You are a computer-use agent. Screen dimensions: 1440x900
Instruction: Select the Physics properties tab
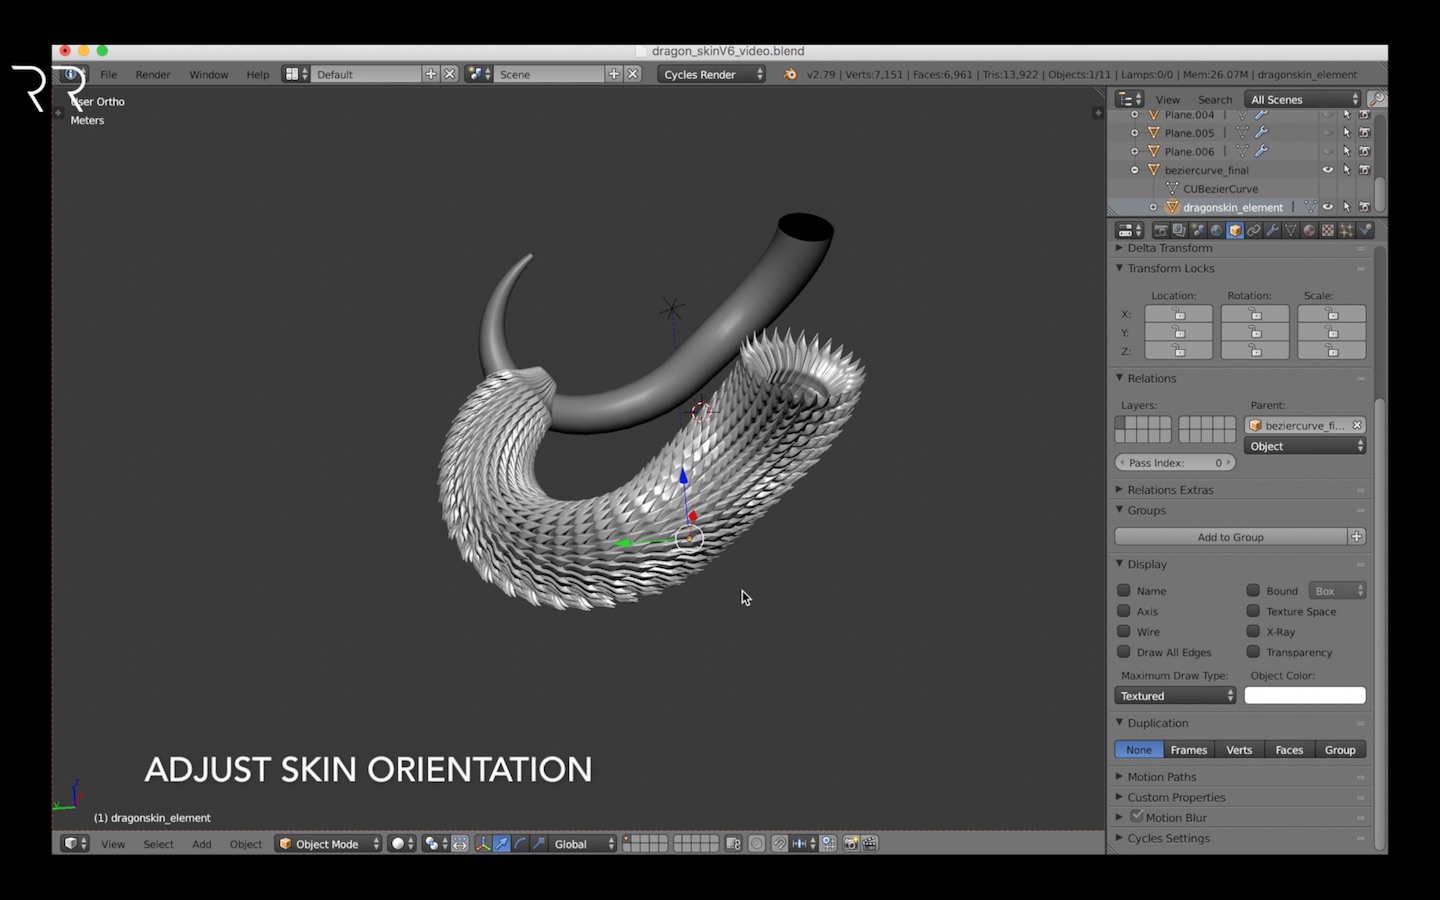(1365, 230)
